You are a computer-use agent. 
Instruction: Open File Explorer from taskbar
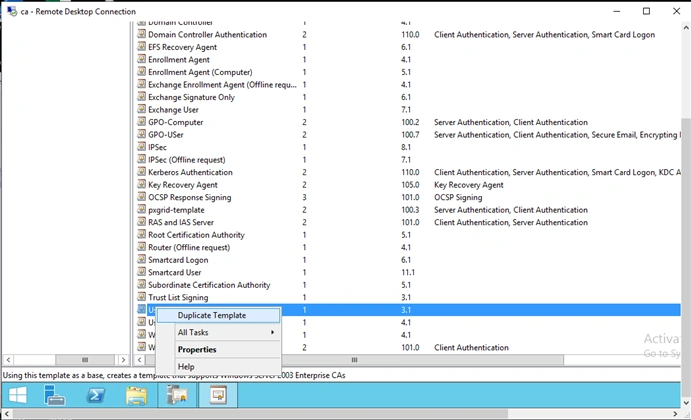click(136, 394)
